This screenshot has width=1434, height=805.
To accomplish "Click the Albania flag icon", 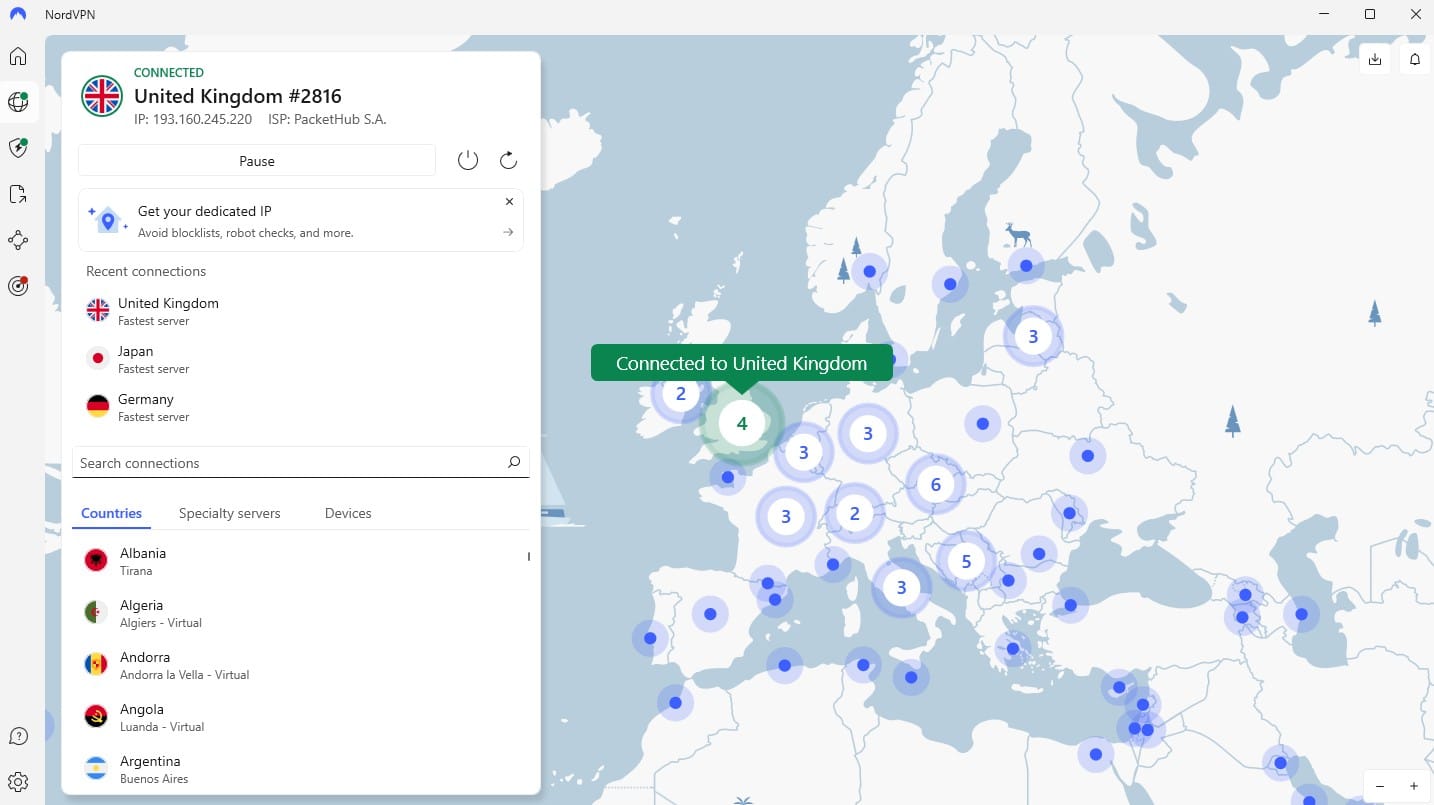I will [97, 560].
